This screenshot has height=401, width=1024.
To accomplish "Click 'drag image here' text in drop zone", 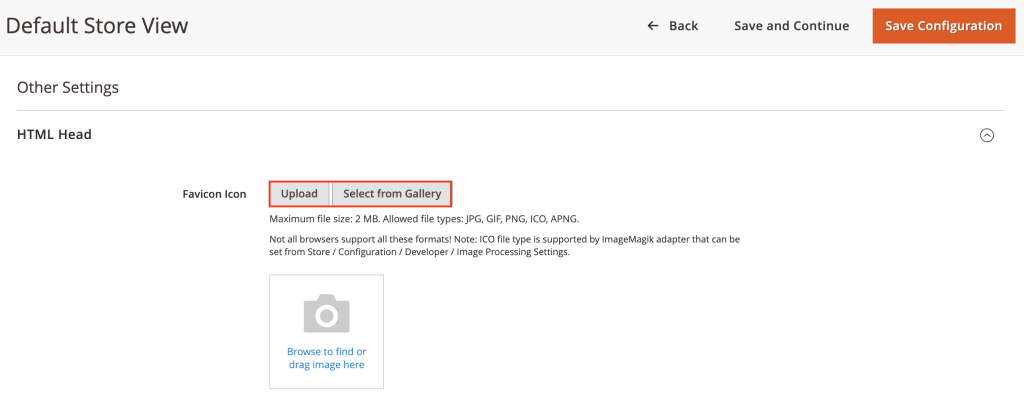I will [326, 365].
